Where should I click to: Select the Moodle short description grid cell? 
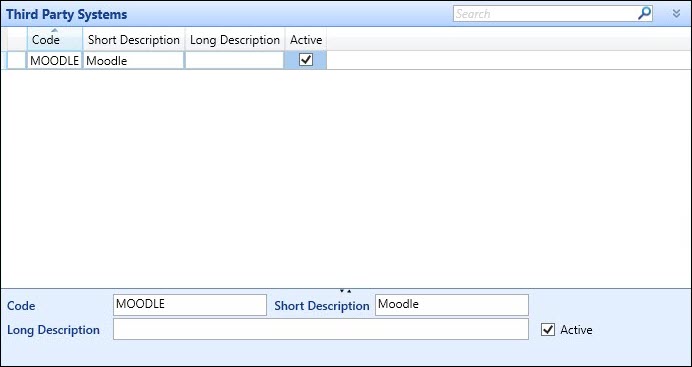point(134,60)
